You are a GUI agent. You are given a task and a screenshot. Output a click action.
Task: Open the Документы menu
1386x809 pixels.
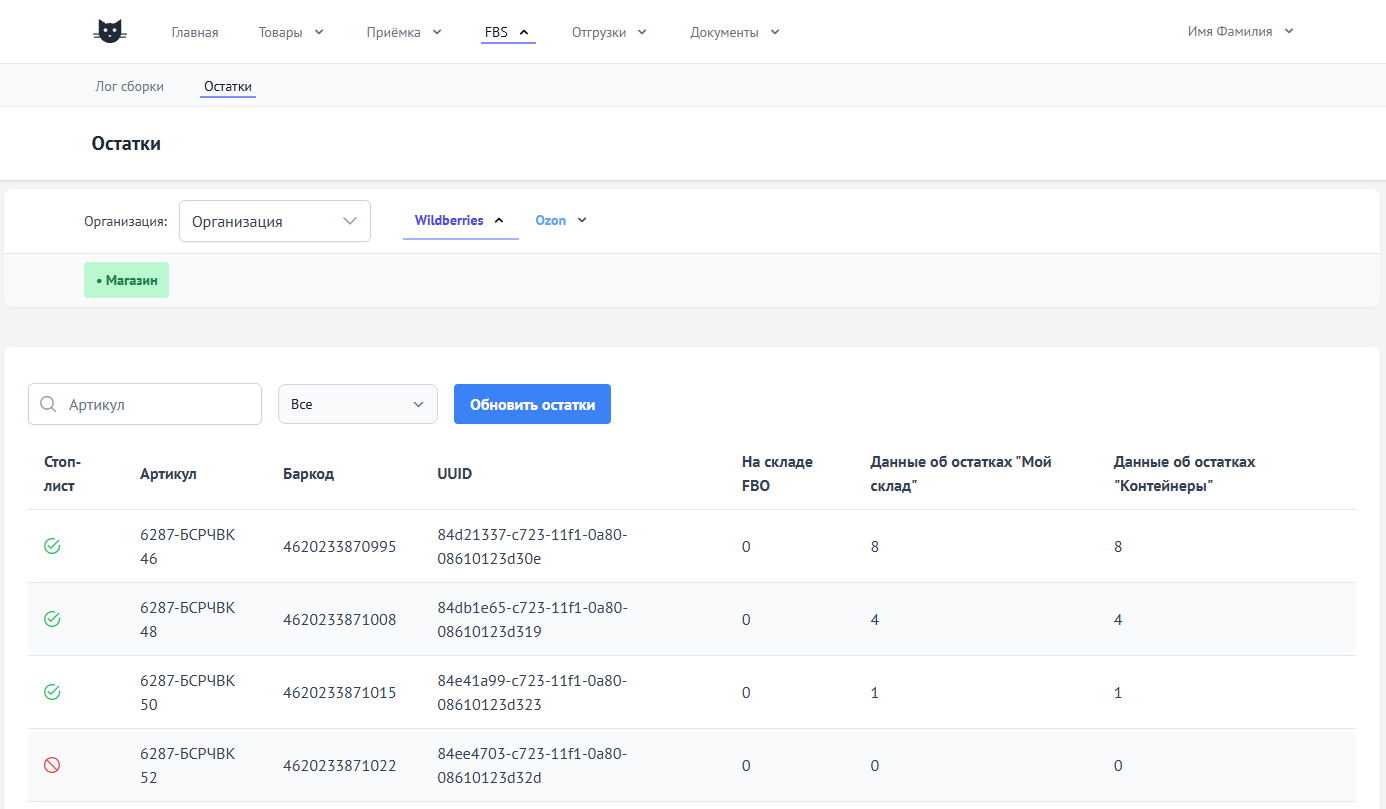click(x=735, y=32)
